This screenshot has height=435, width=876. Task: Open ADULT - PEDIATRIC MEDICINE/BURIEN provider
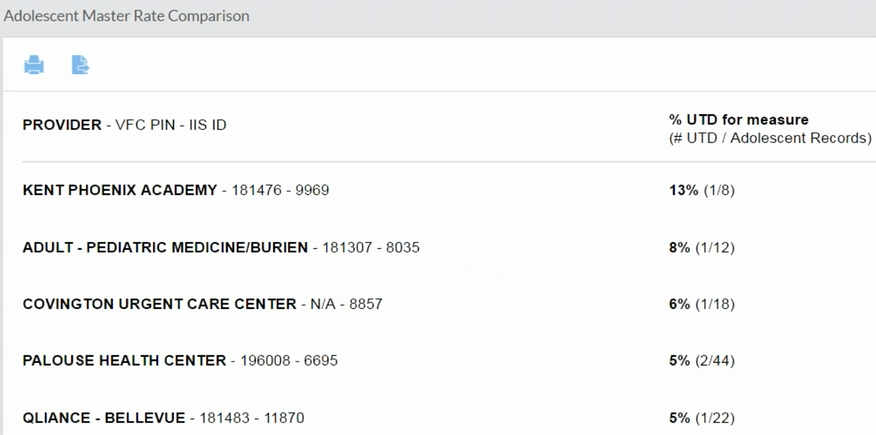165,247
